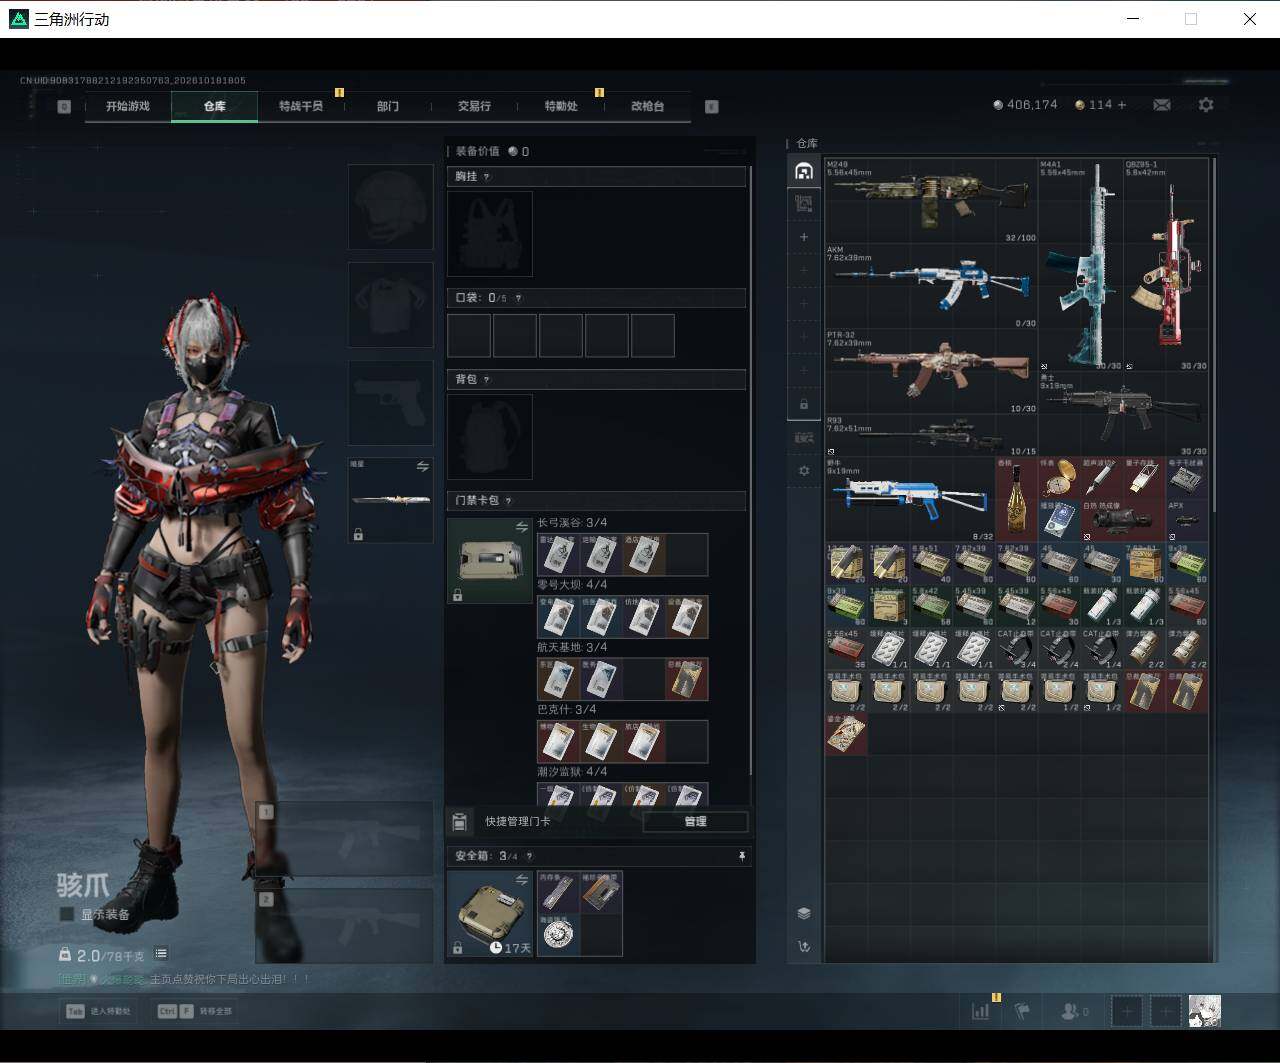1280x1063 pixels.
Task: Open the weight details list icon
Action: coord(161,954)
